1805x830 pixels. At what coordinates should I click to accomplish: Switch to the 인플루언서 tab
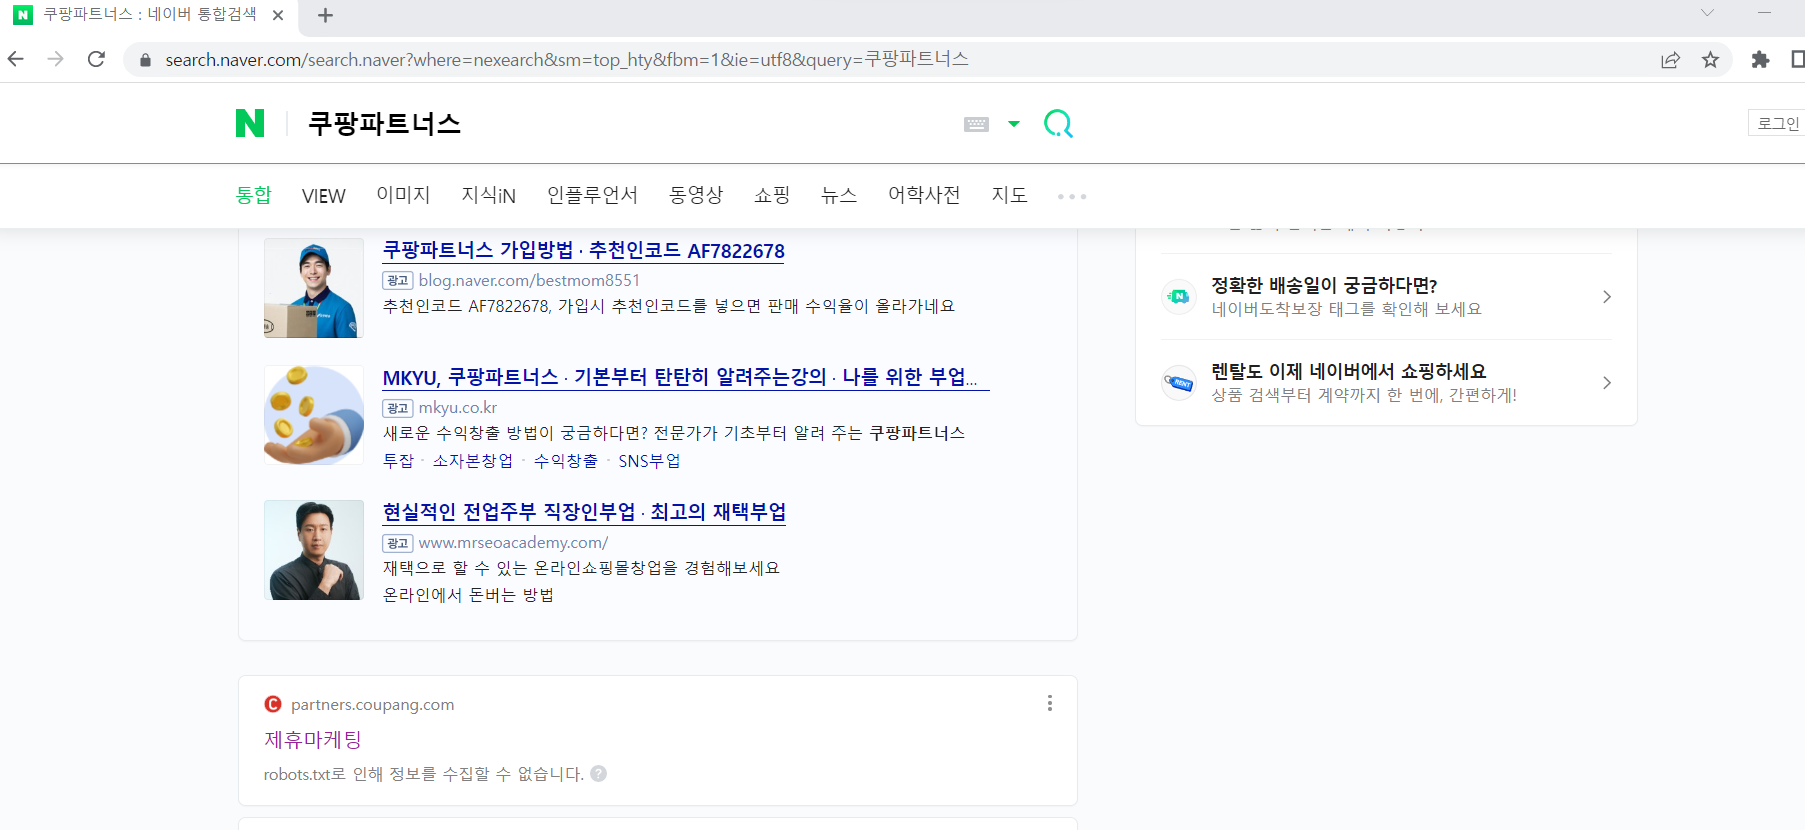pos(592,195)
